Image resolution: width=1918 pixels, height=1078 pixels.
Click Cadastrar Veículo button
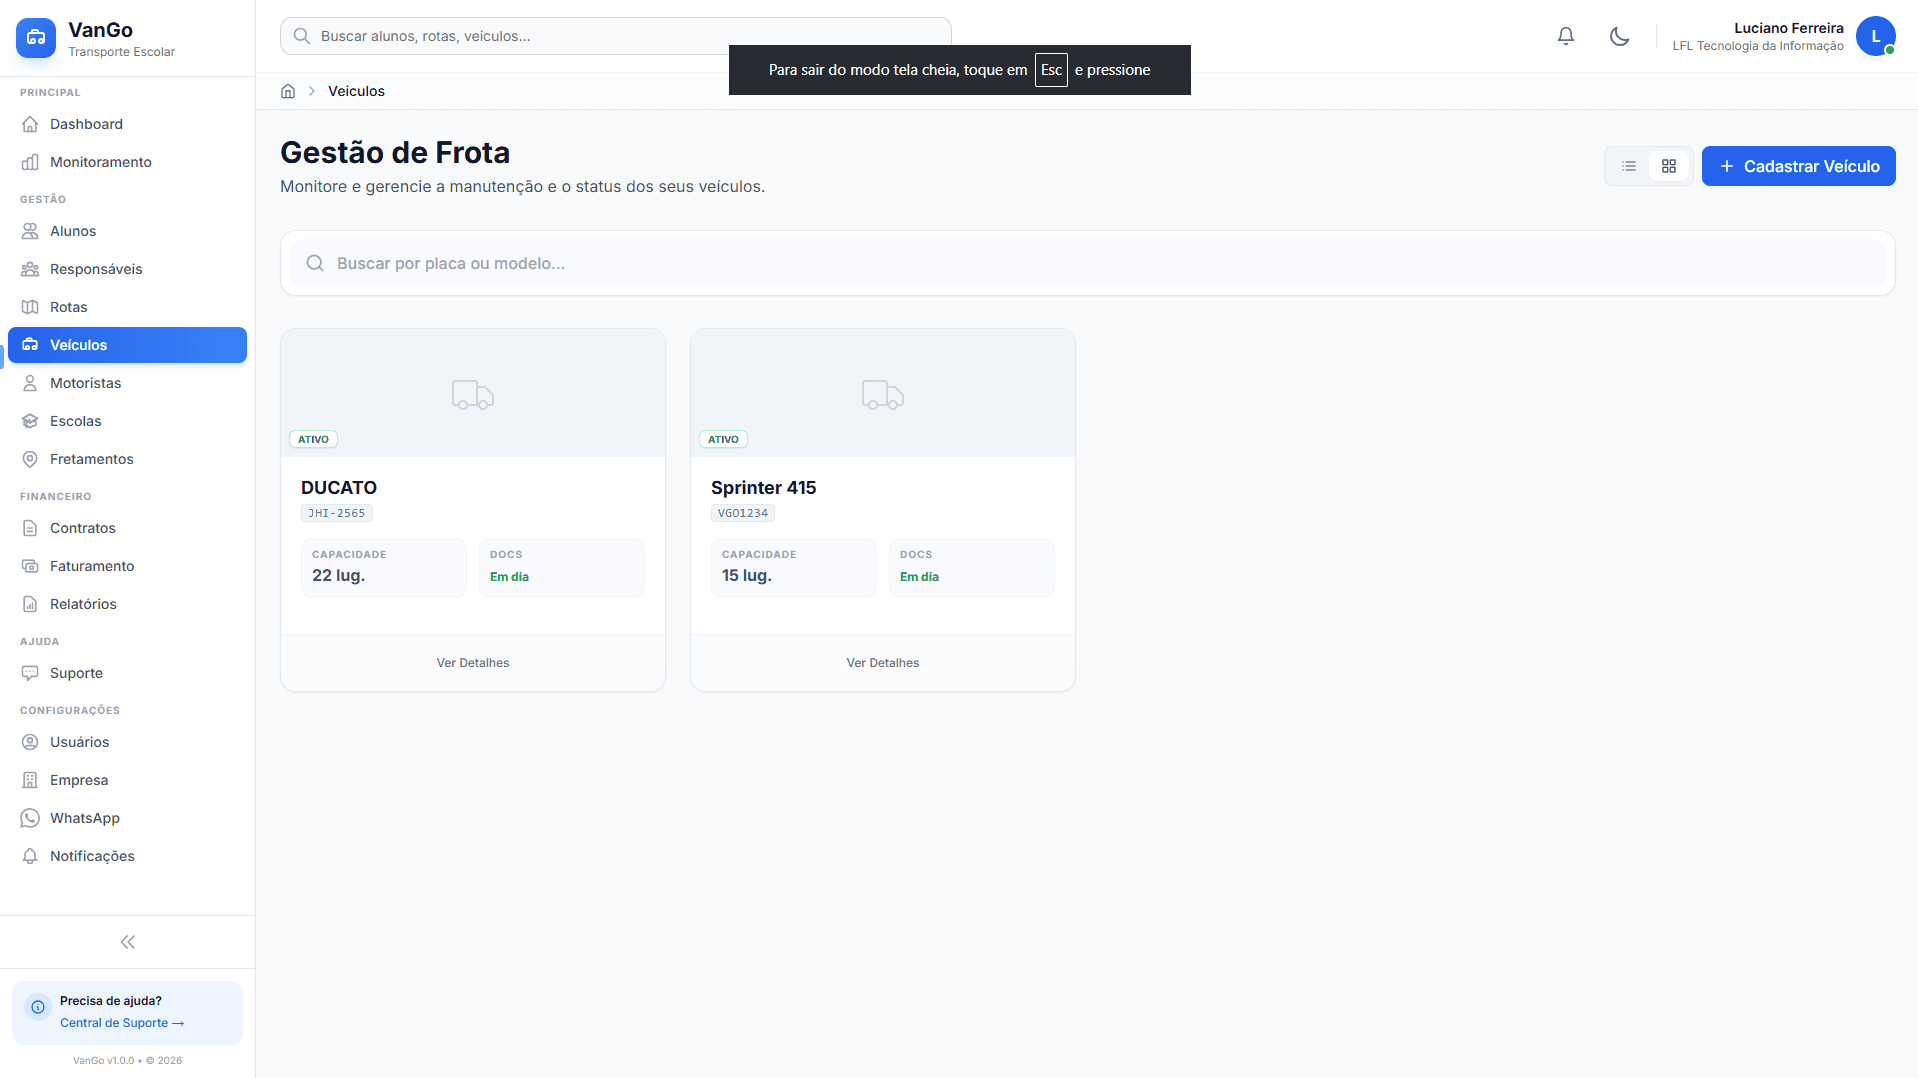click(x=1798, y=166)
